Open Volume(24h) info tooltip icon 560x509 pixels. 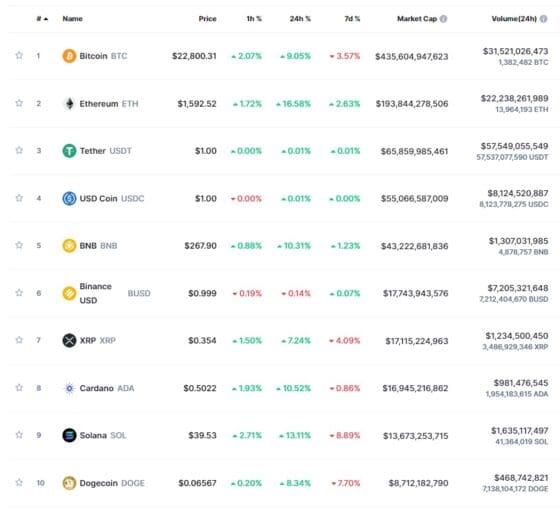point(543,19)
